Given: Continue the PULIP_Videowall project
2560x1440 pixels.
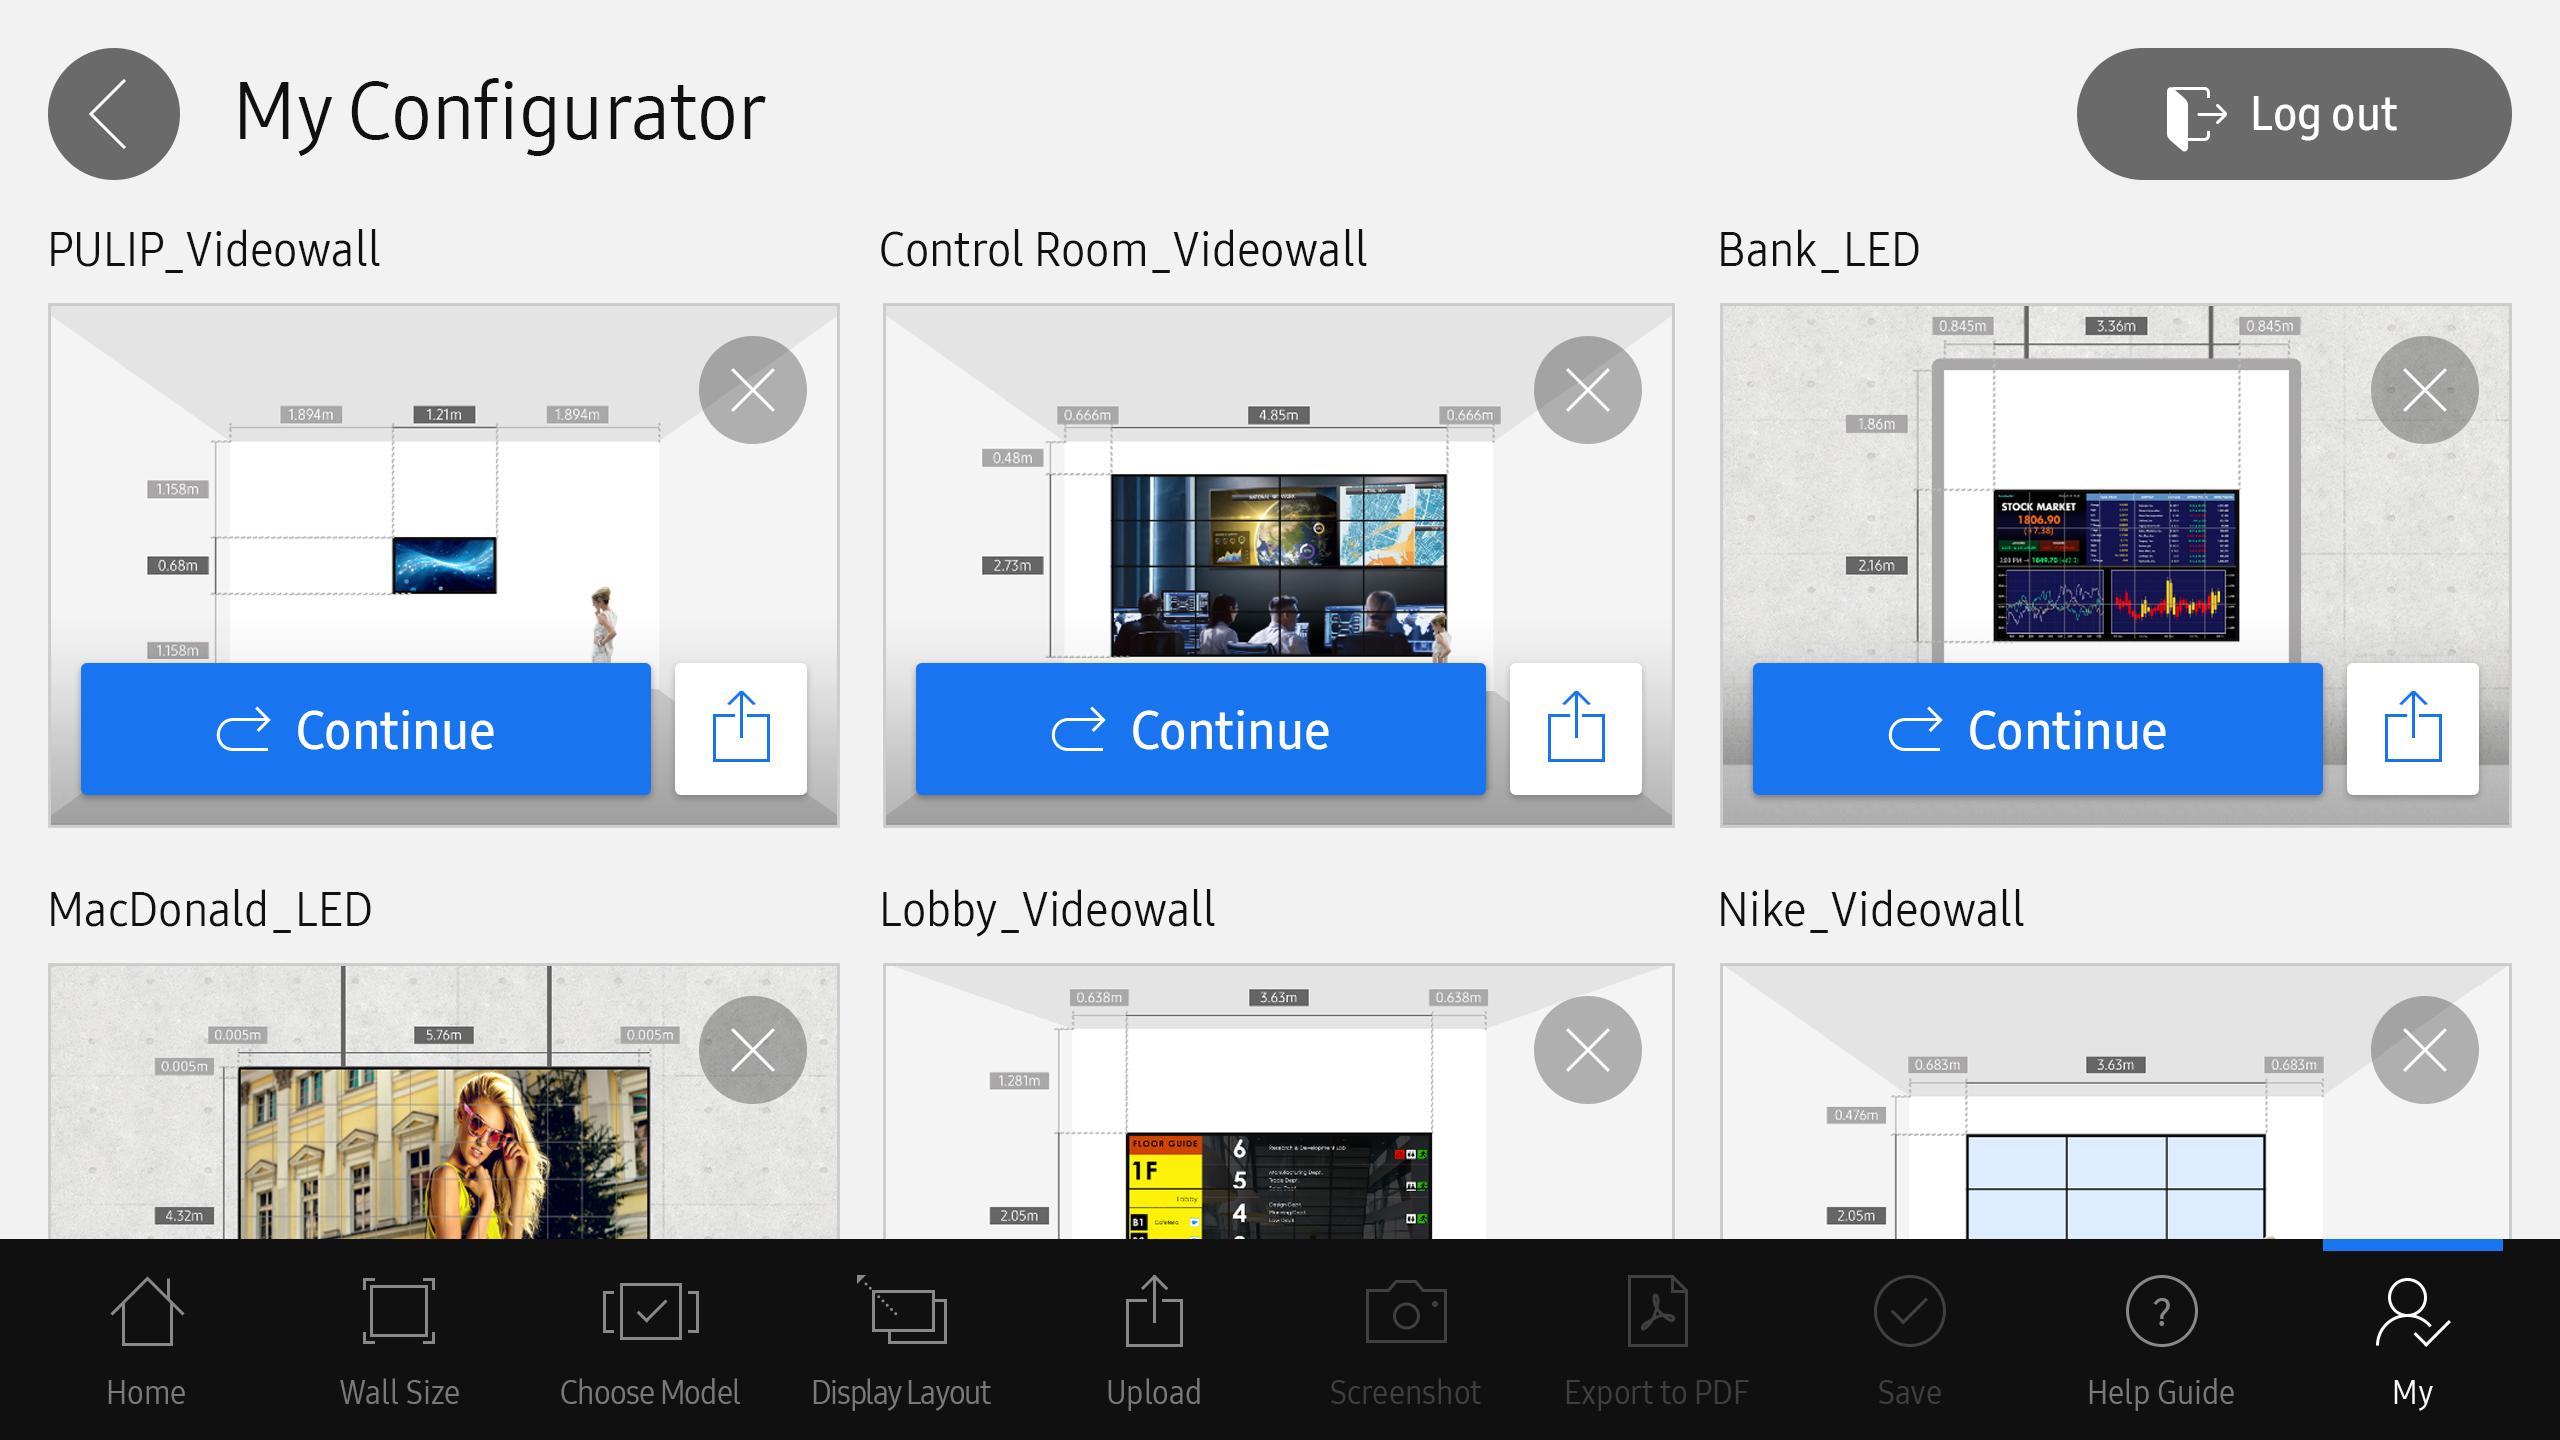Looking at the screenshot, I should pyautogui.click(x=366, y=729).
